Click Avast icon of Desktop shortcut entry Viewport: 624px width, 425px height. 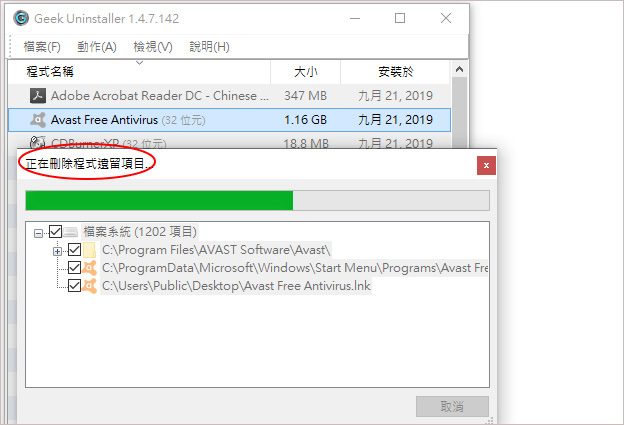pyautogui.click(x=90, y=285)
